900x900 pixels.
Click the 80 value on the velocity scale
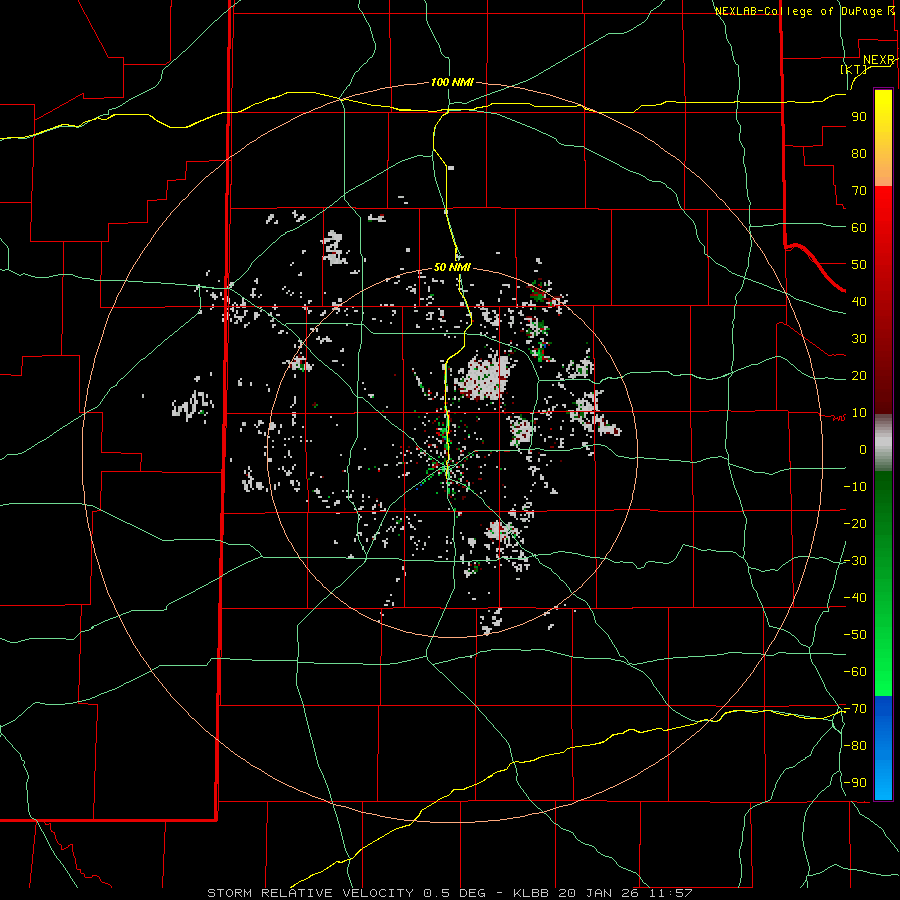[859, 154]
